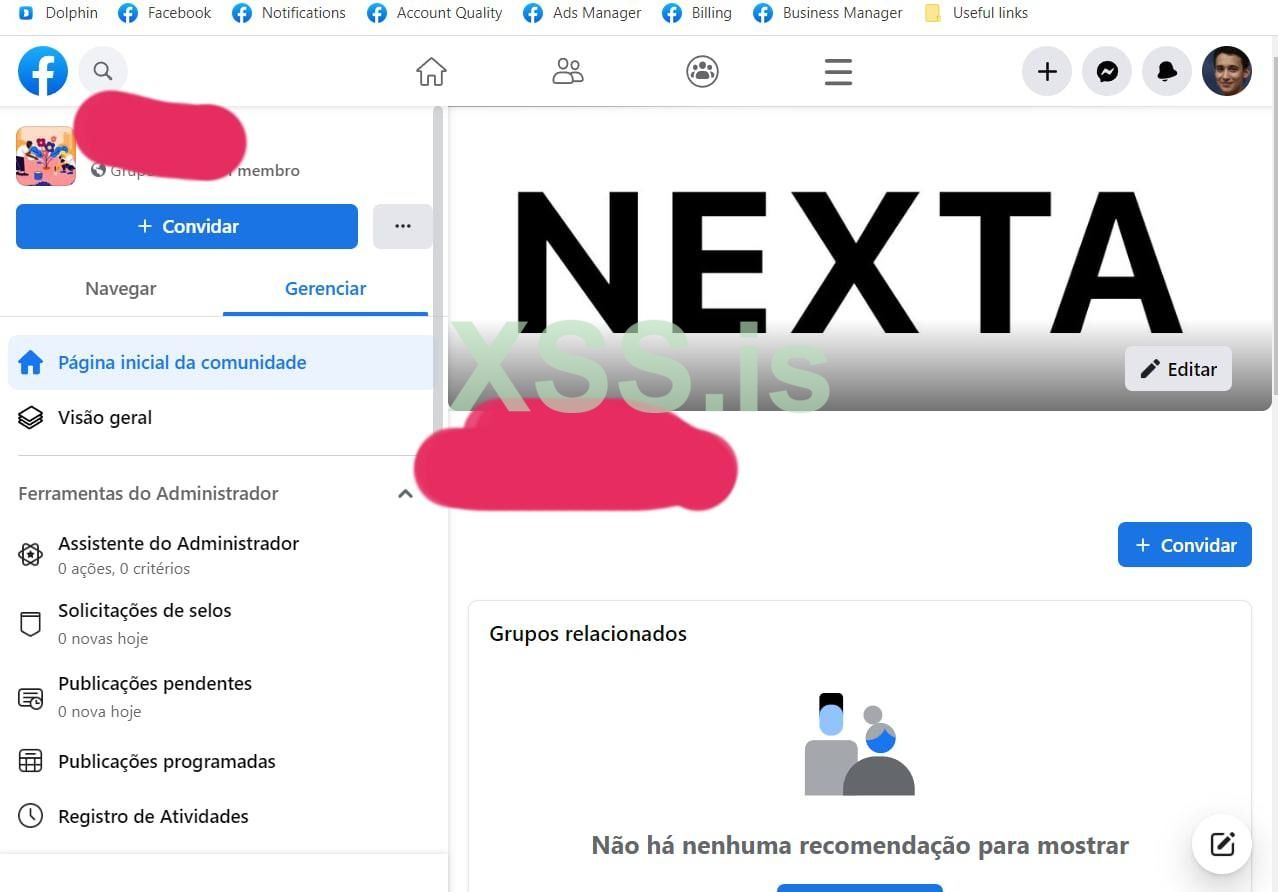The height and width of the screenshot is (892, 1278).
Task: Select Página inicial da comunidade
Action: click(x=220, y=363)
